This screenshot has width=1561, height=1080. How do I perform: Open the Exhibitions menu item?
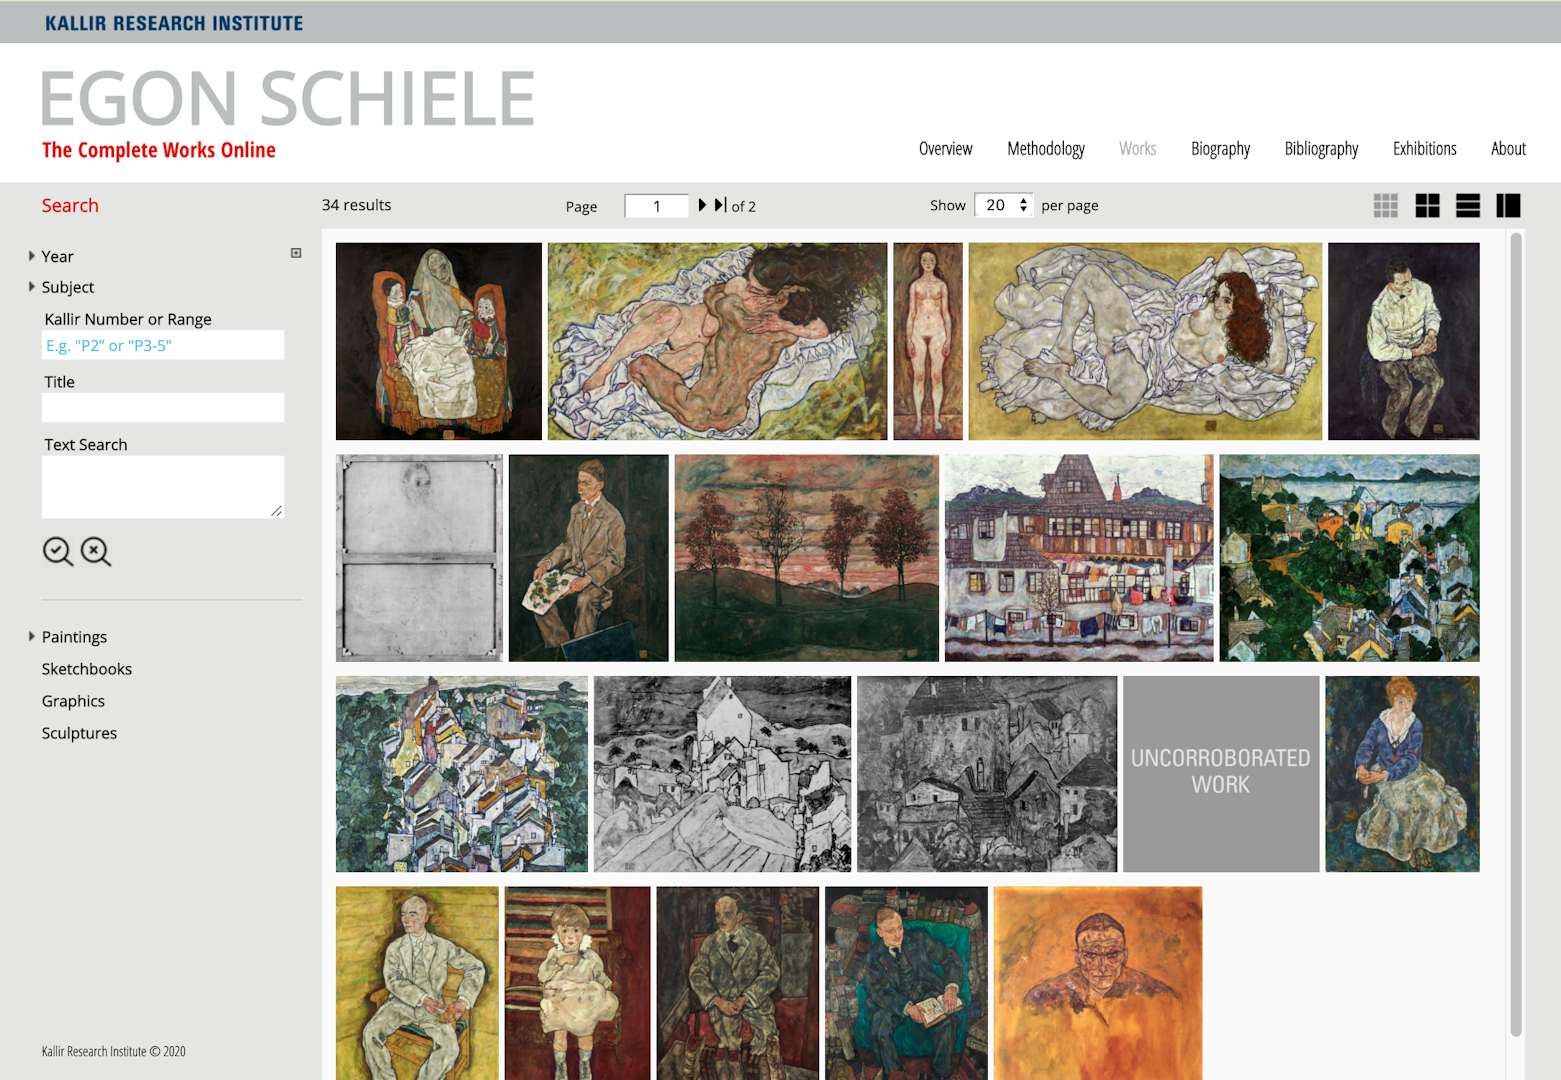1424,149
